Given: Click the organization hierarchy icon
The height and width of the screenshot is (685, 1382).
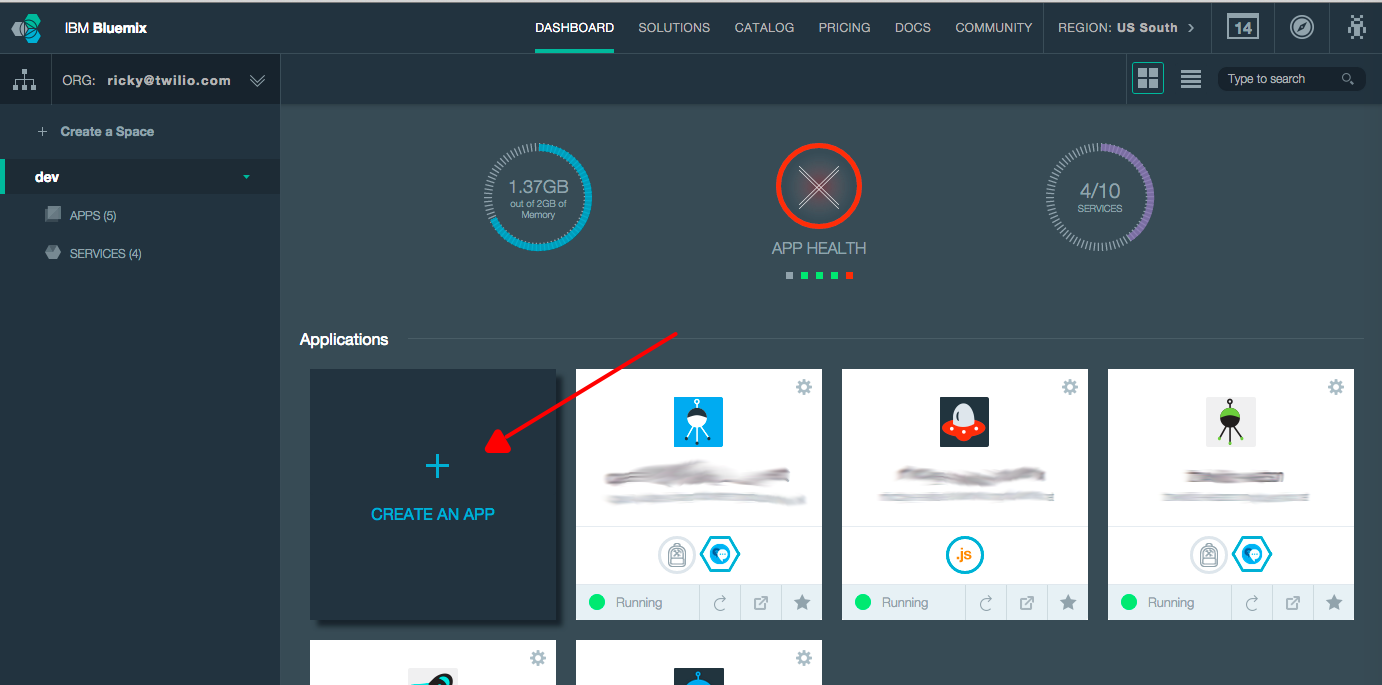Looking at the screenshot, I should coord(25,80).
